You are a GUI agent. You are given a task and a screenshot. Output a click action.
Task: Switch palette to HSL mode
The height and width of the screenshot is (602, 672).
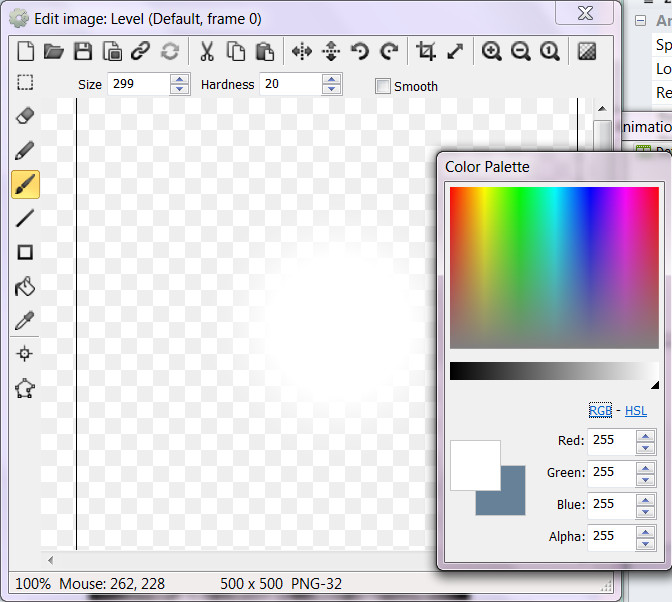click(636, 411)
